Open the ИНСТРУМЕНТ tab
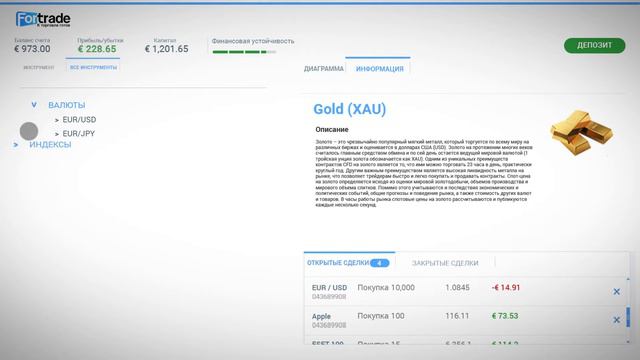 click(39, 67)
